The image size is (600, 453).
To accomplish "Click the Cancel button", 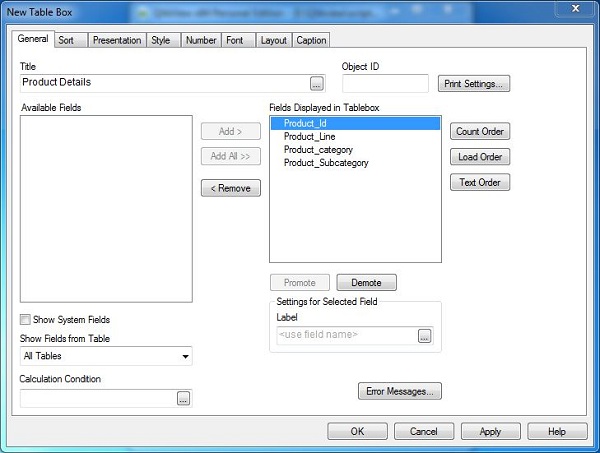I will coord(424,431).
